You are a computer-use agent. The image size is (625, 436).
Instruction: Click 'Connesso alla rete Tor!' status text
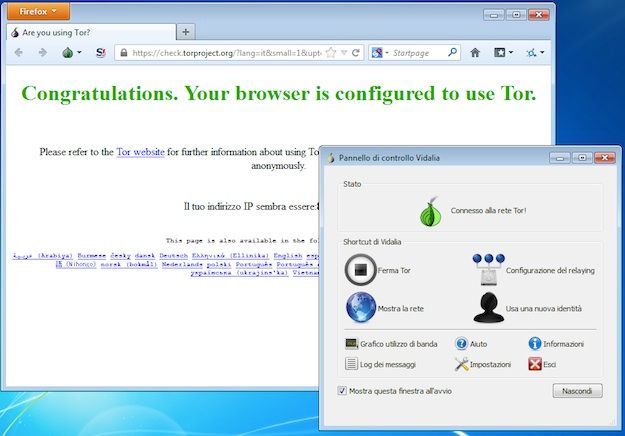click(488, 210)
